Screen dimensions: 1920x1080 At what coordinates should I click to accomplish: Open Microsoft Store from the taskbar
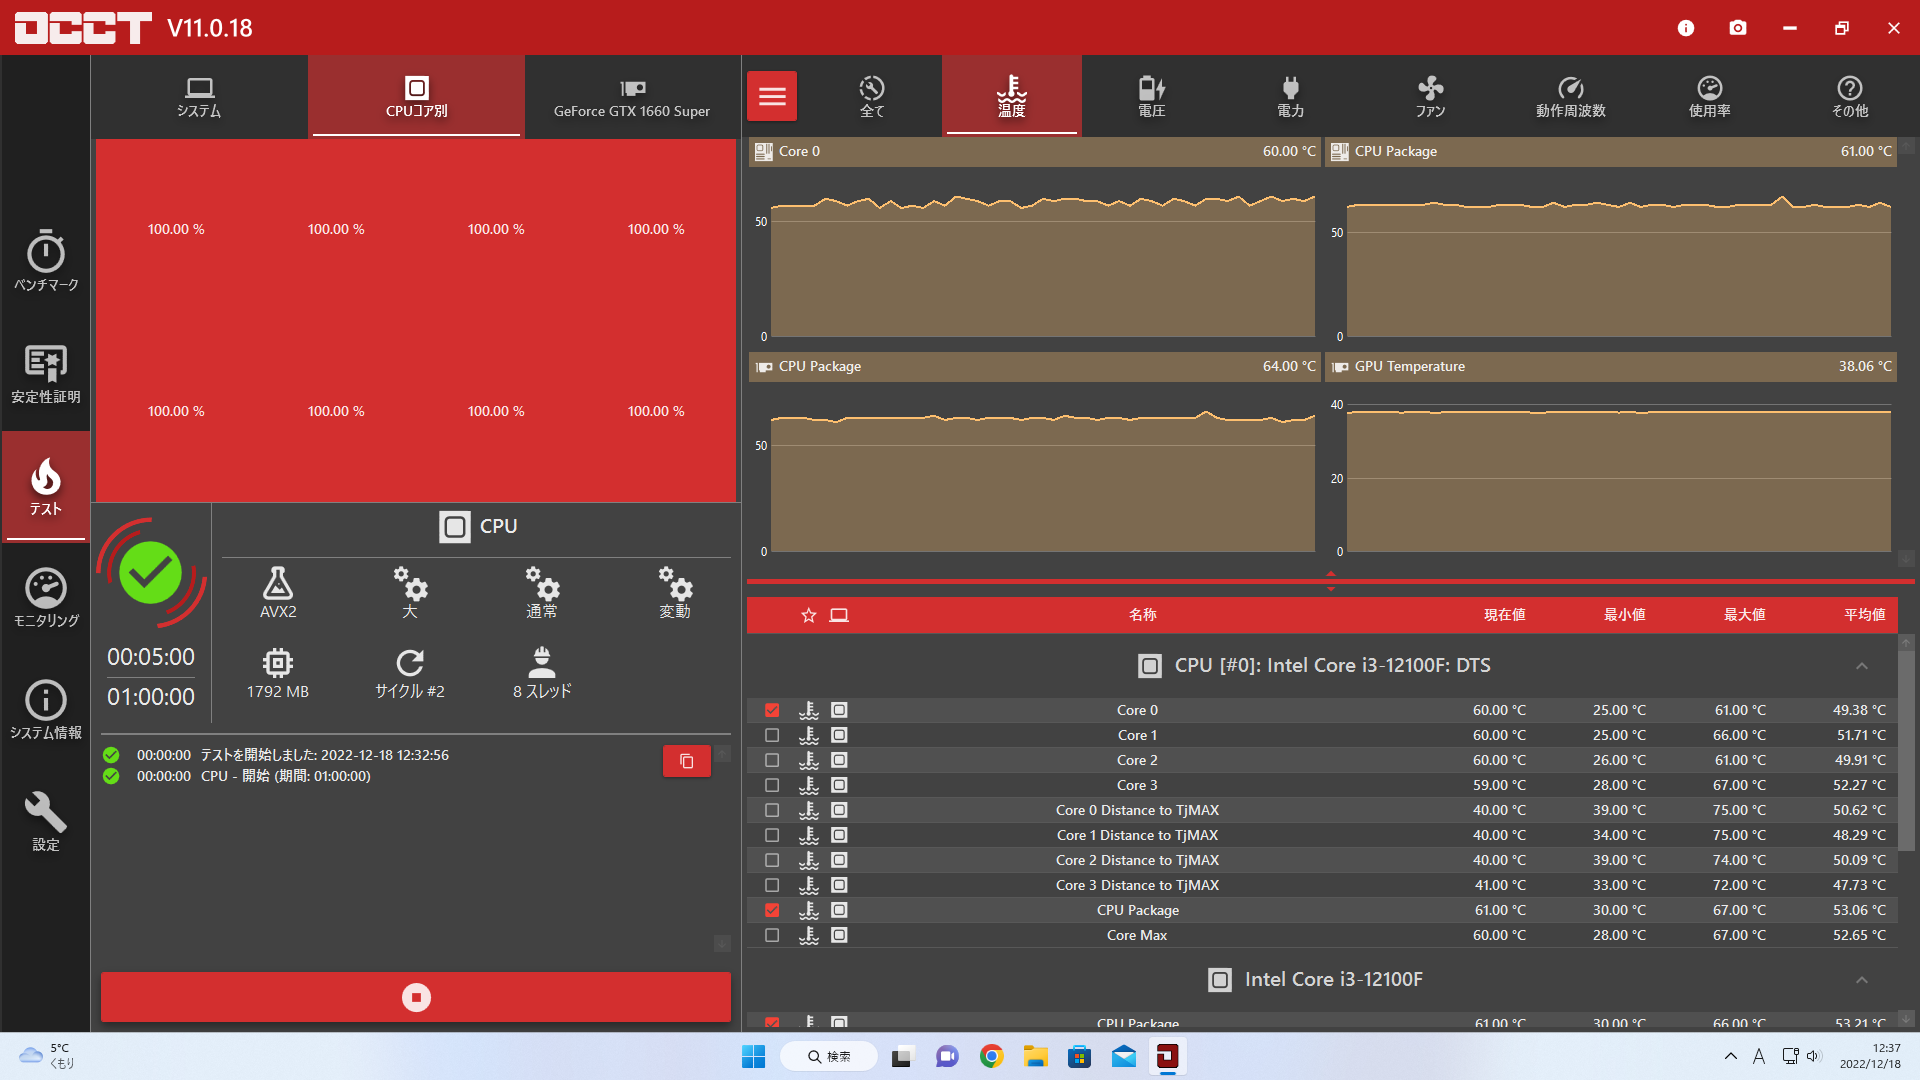click(x=1079, y=1056)
